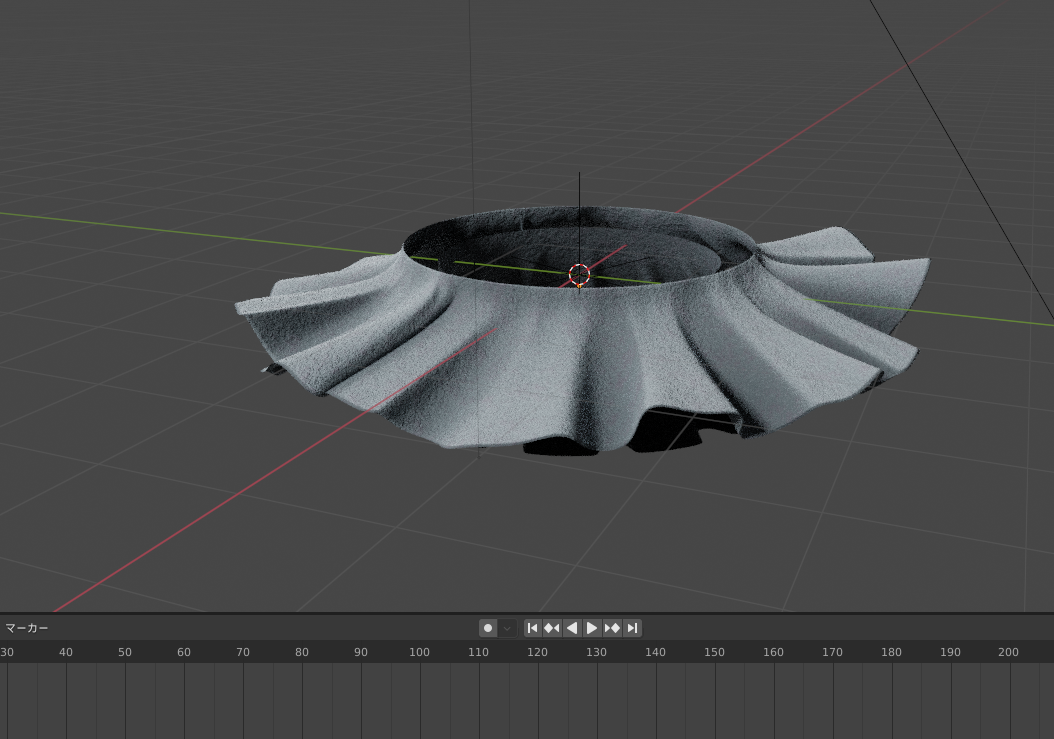Jump to the next keyframe
The height and width of the screenshot is (739, 1054).
click(x=612, y=628)
